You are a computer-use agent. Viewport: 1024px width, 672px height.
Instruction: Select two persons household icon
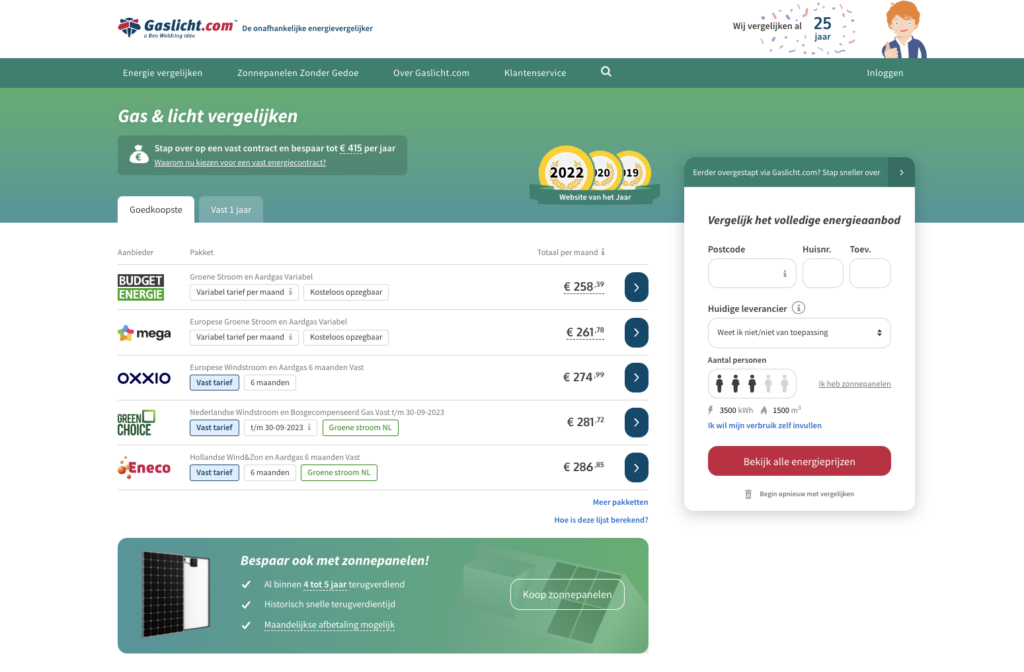point(735,384)
